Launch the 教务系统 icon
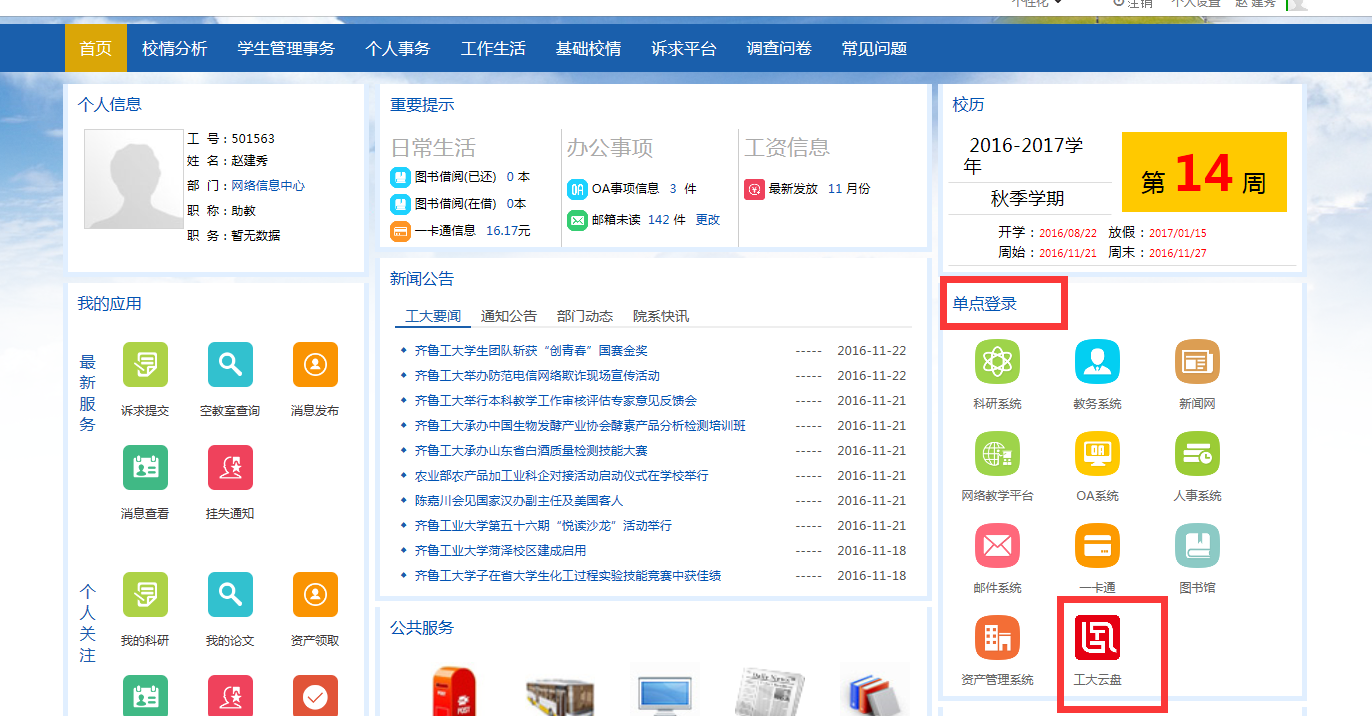The image size is (1372, 716). [1097, 362]
